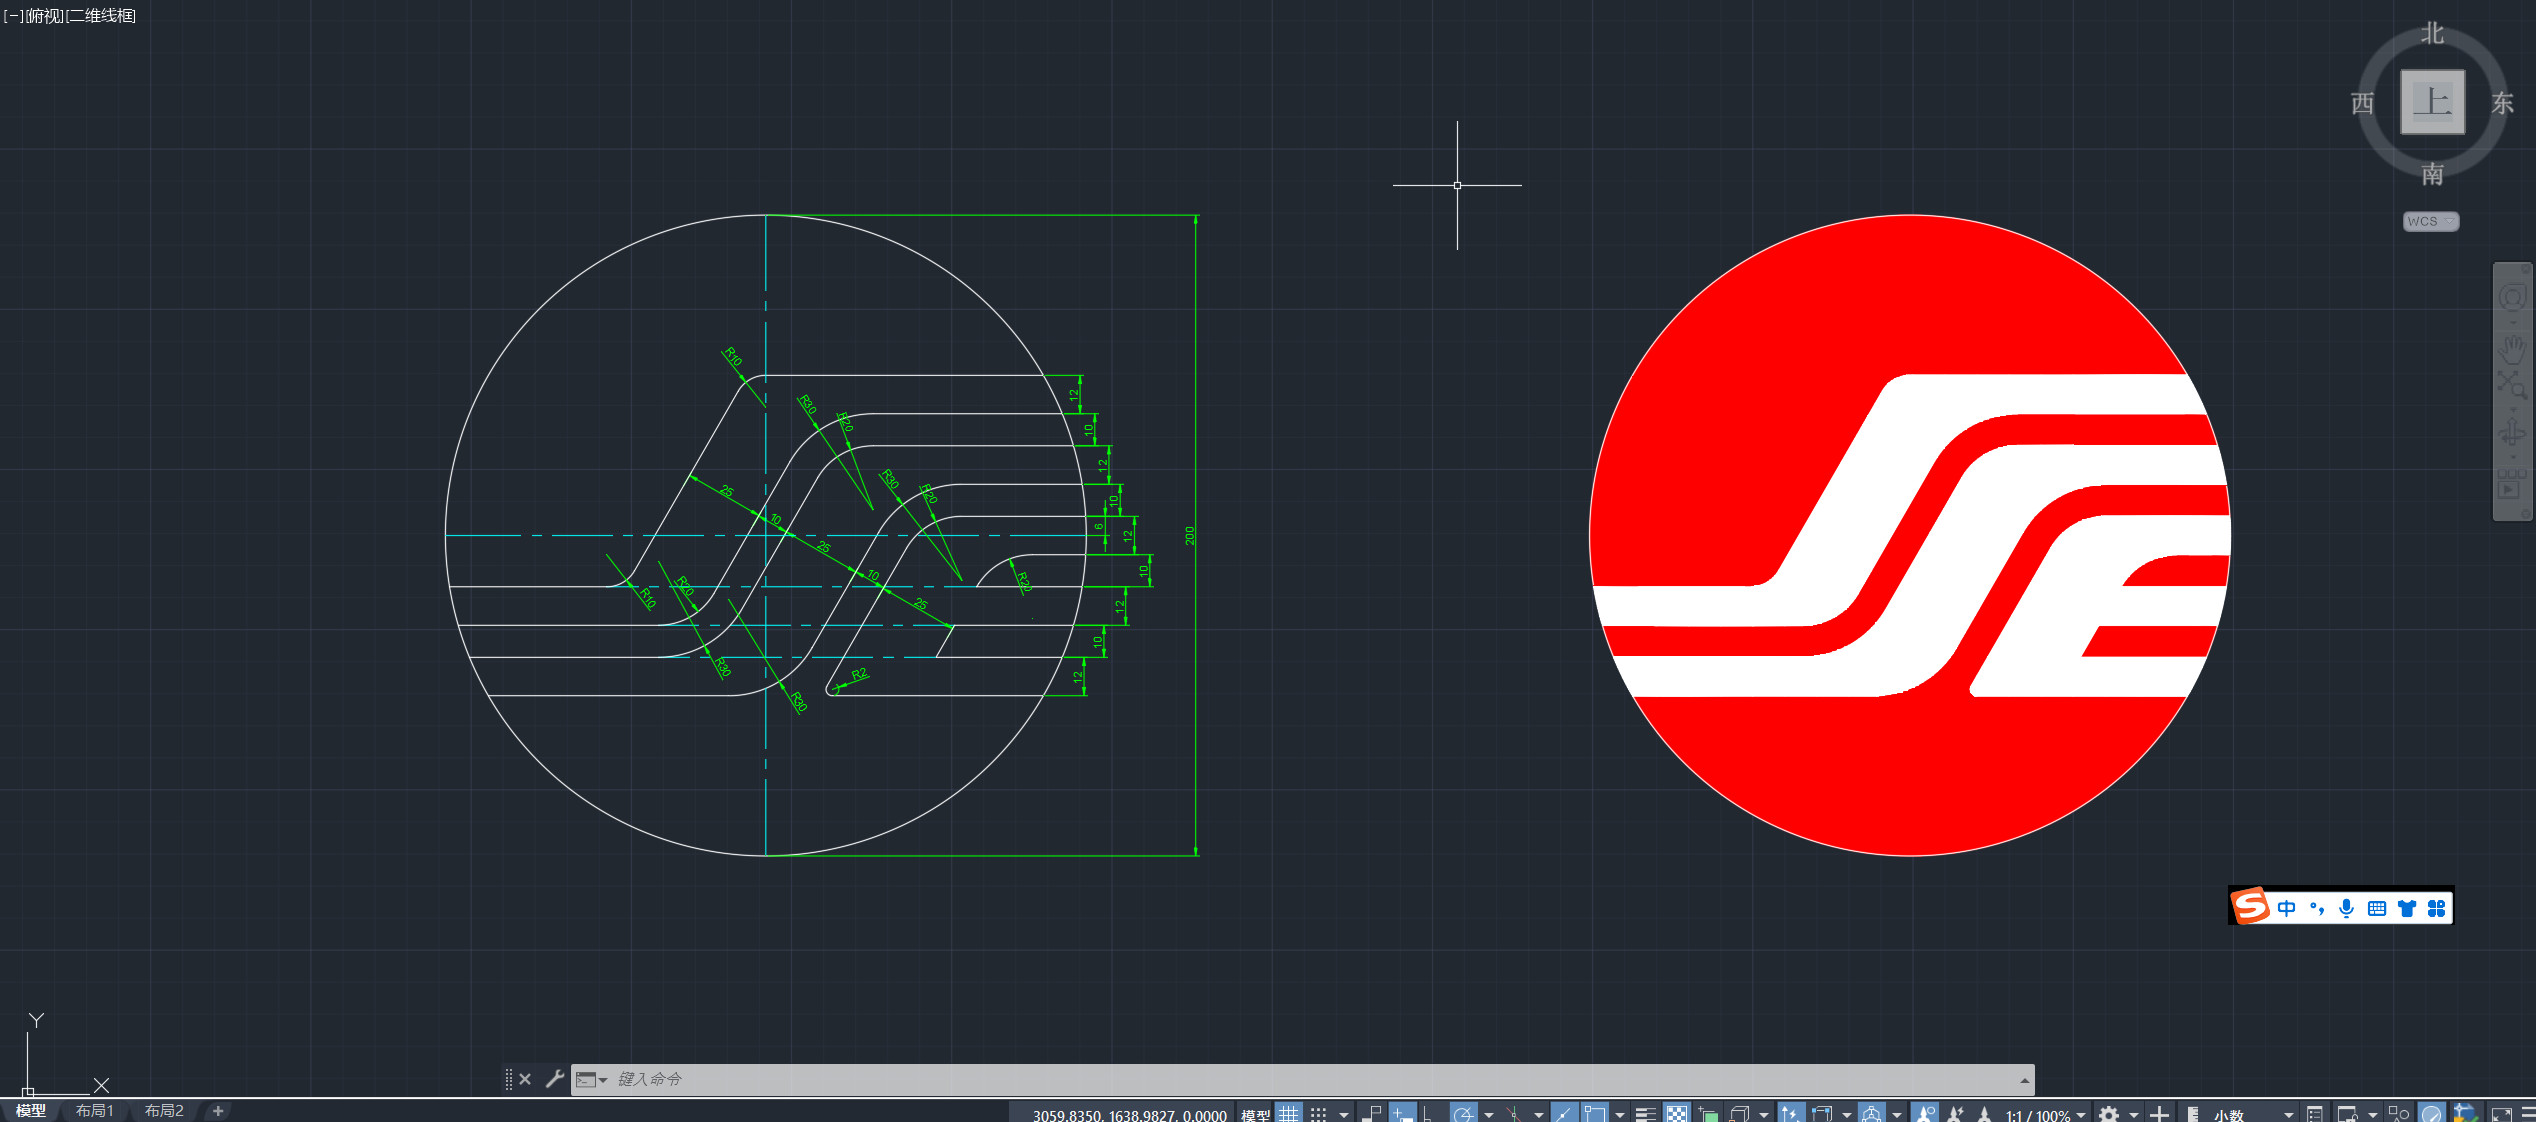Select the Zoom Extents navigation tool
This screenshot has width=2536, height=1122.
click(x=2512, y=384)
